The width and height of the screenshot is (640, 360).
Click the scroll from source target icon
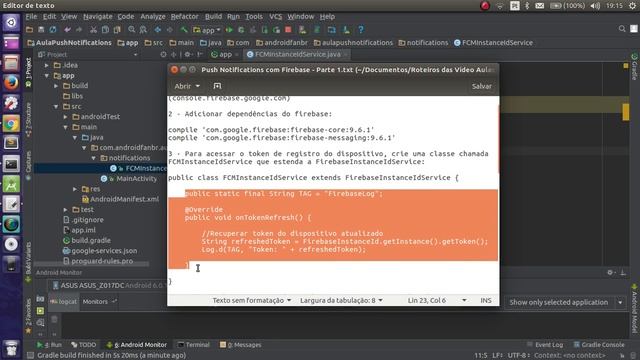[x=163, y=54]
